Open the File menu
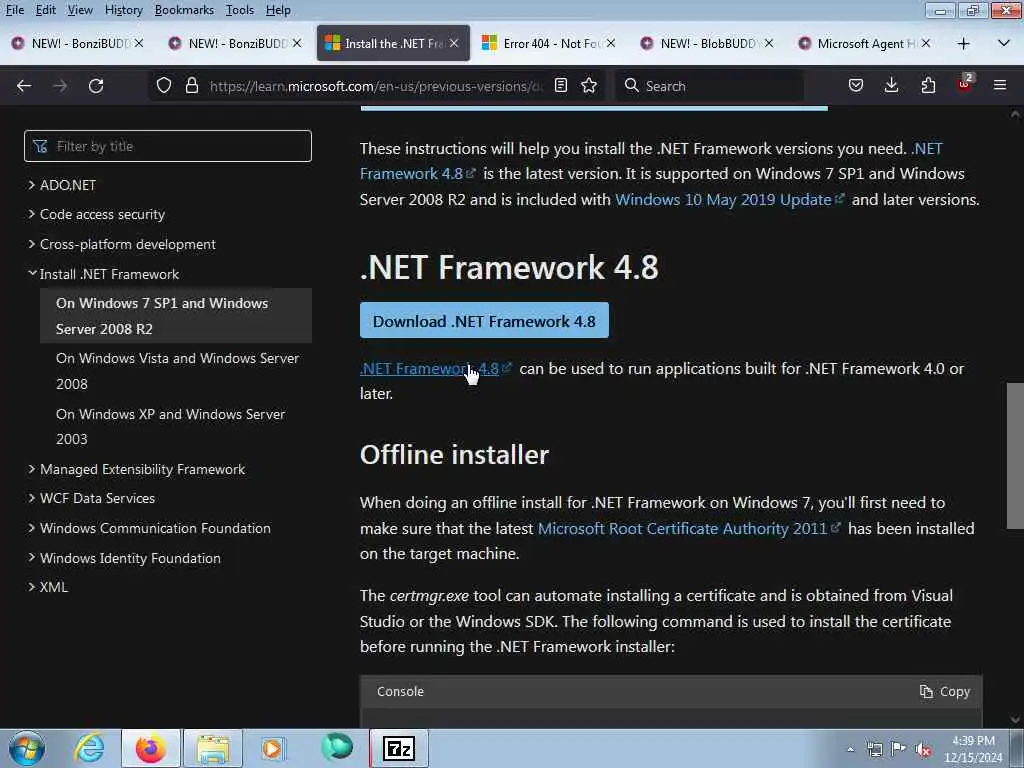The width and height of the screenshot is (1024, 768). coord(14,10)
